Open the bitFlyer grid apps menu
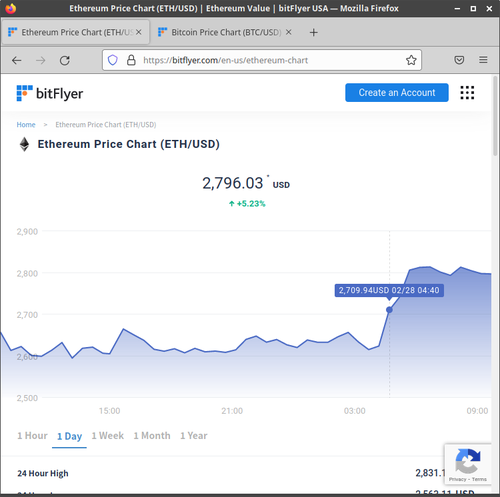The height and width of the screenshot is (497, 500). pos(467,93)
